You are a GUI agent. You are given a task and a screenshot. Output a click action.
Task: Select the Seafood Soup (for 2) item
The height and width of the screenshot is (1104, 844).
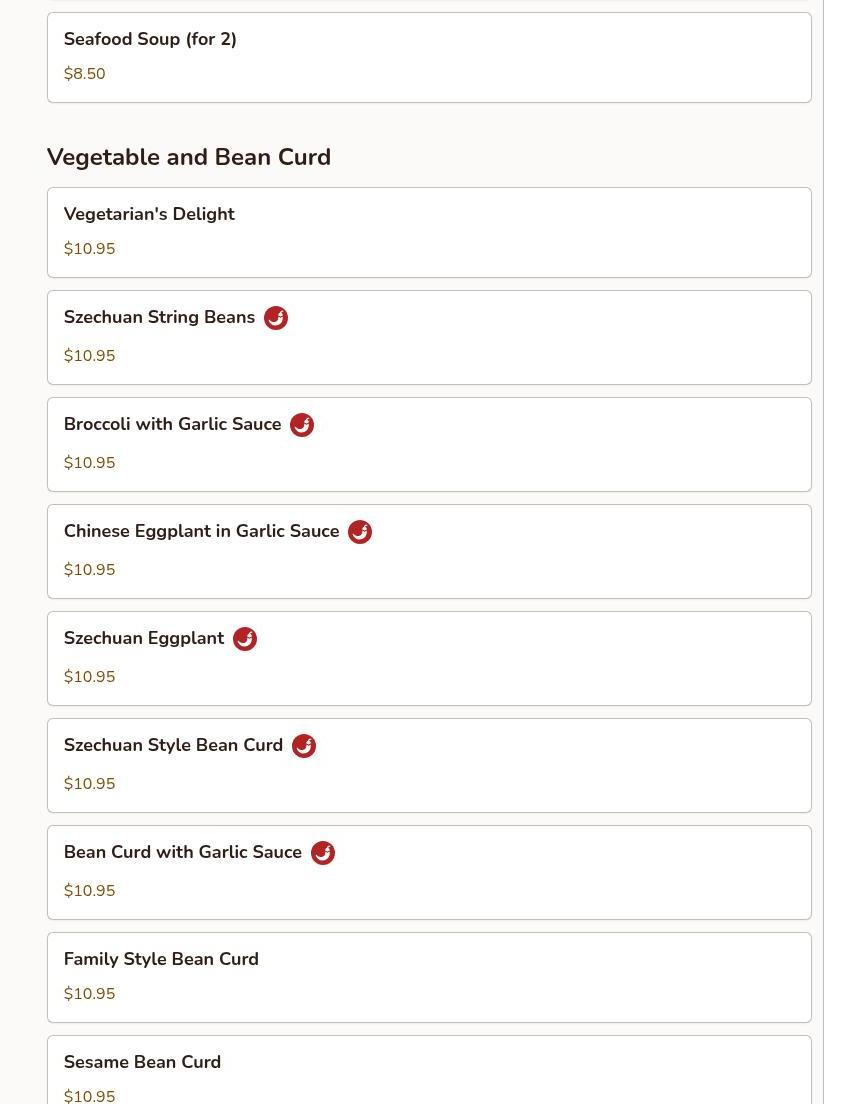click(428, 57)
